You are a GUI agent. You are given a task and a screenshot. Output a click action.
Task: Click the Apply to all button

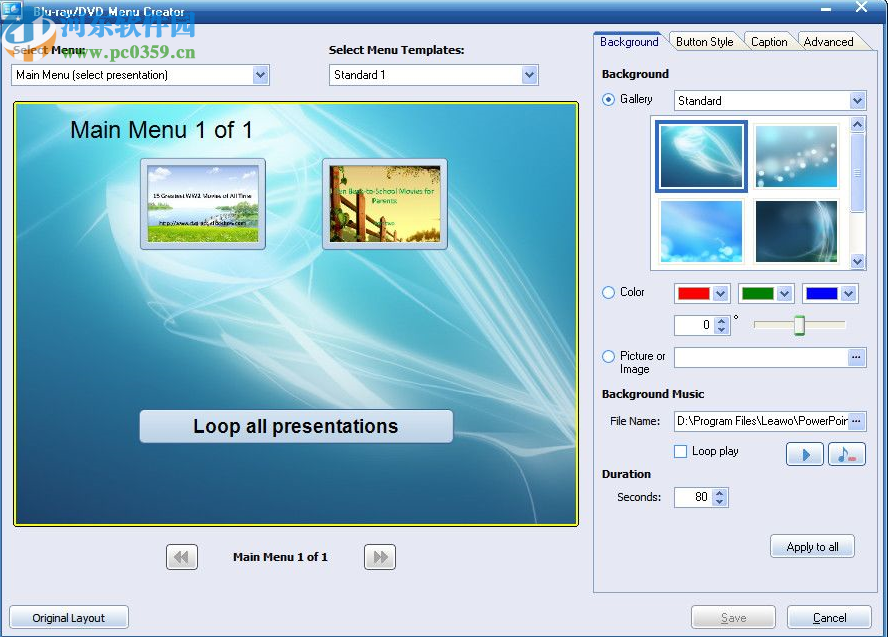point(812,546)
